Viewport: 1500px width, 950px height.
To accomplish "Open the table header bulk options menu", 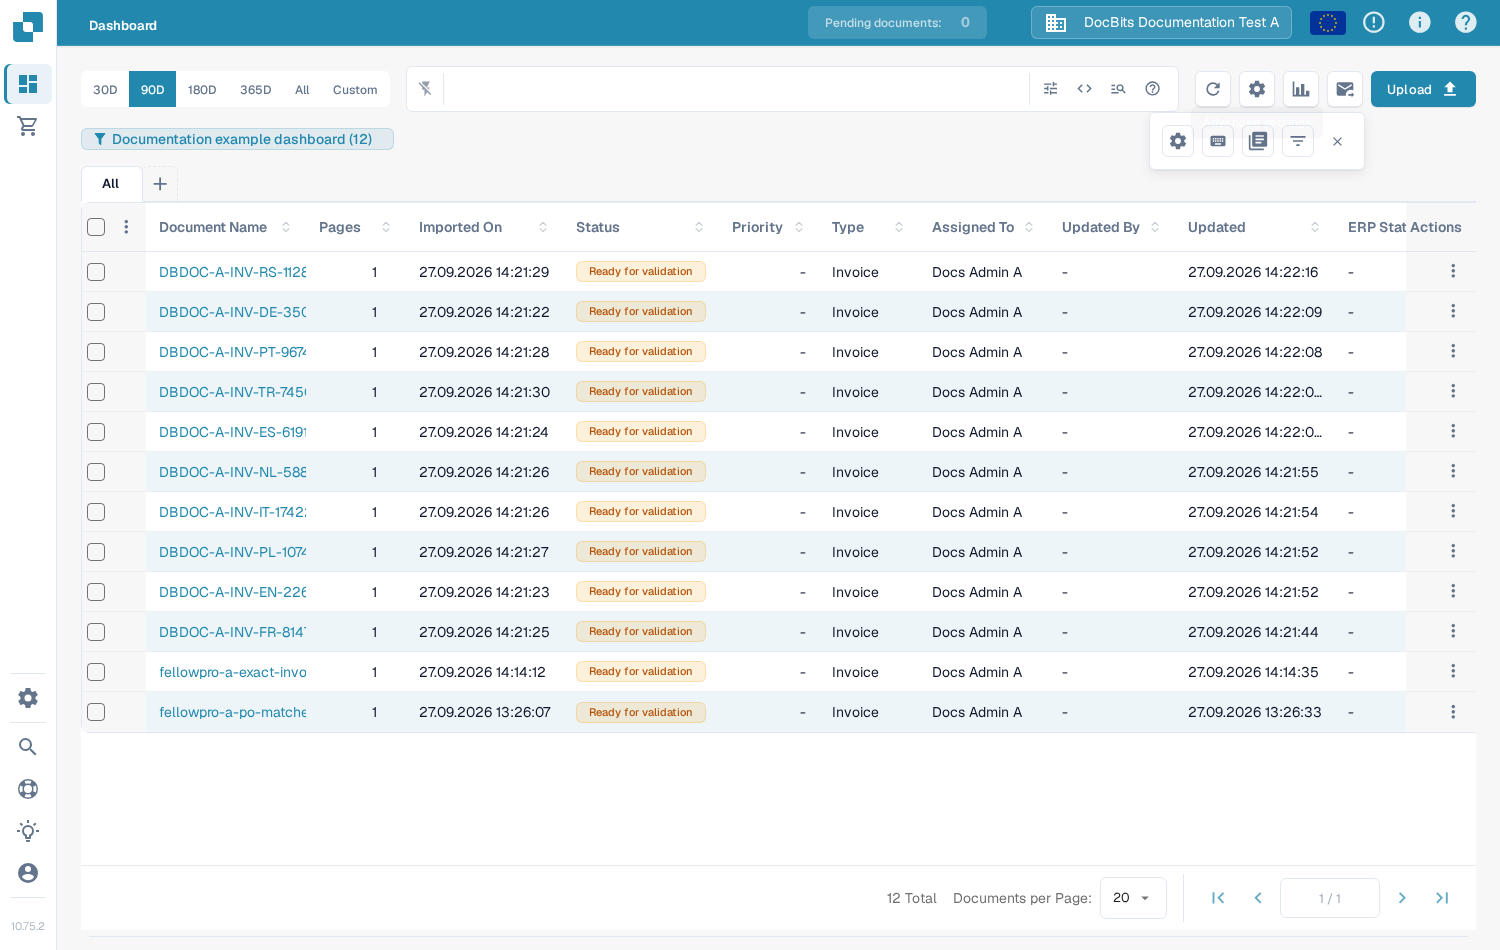I will (126, 227).
